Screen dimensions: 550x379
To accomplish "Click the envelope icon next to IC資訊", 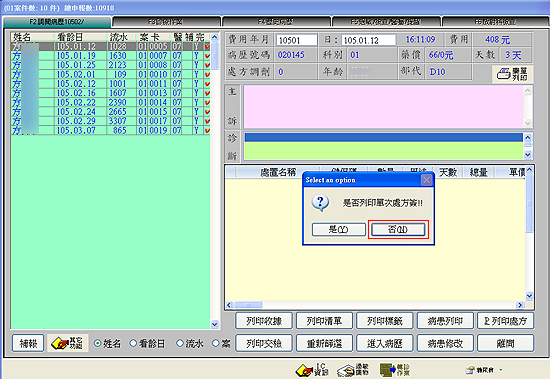I will point(353,370).
